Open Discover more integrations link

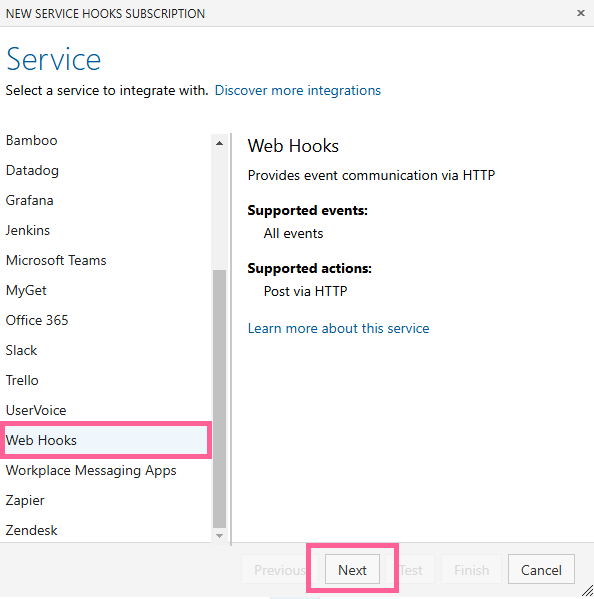(x=298, y=91)
